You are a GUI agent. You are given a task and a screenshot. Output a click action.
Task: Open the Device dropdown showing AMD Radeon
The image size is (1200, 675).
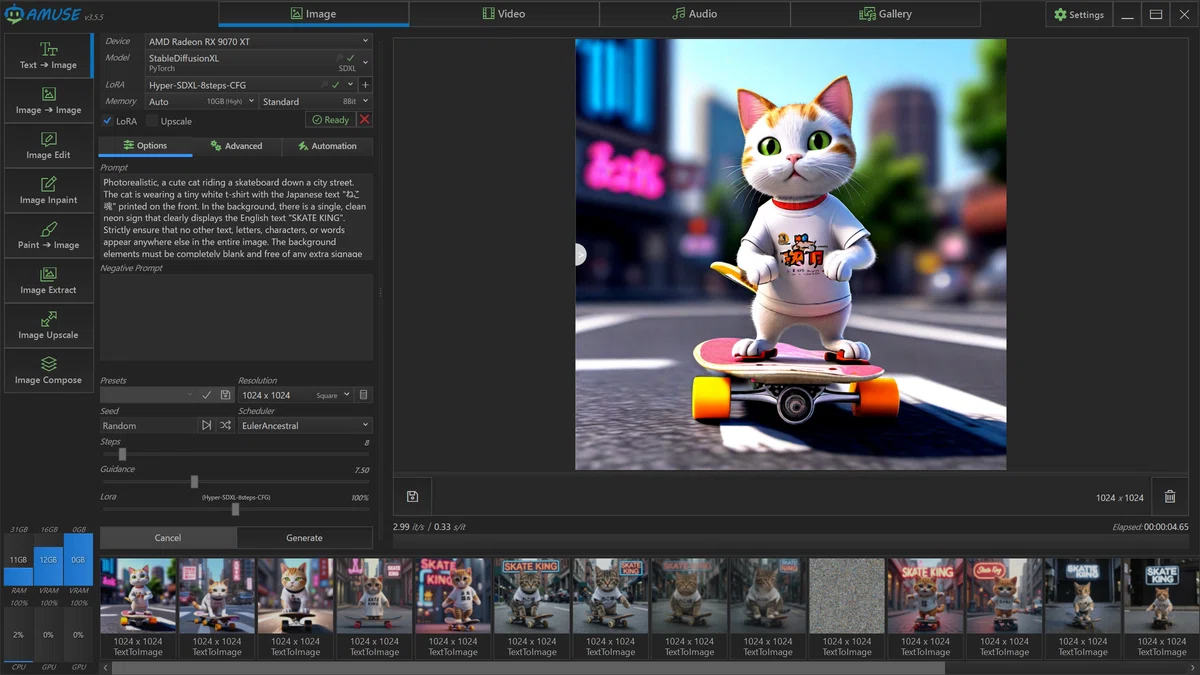point(258,41)
